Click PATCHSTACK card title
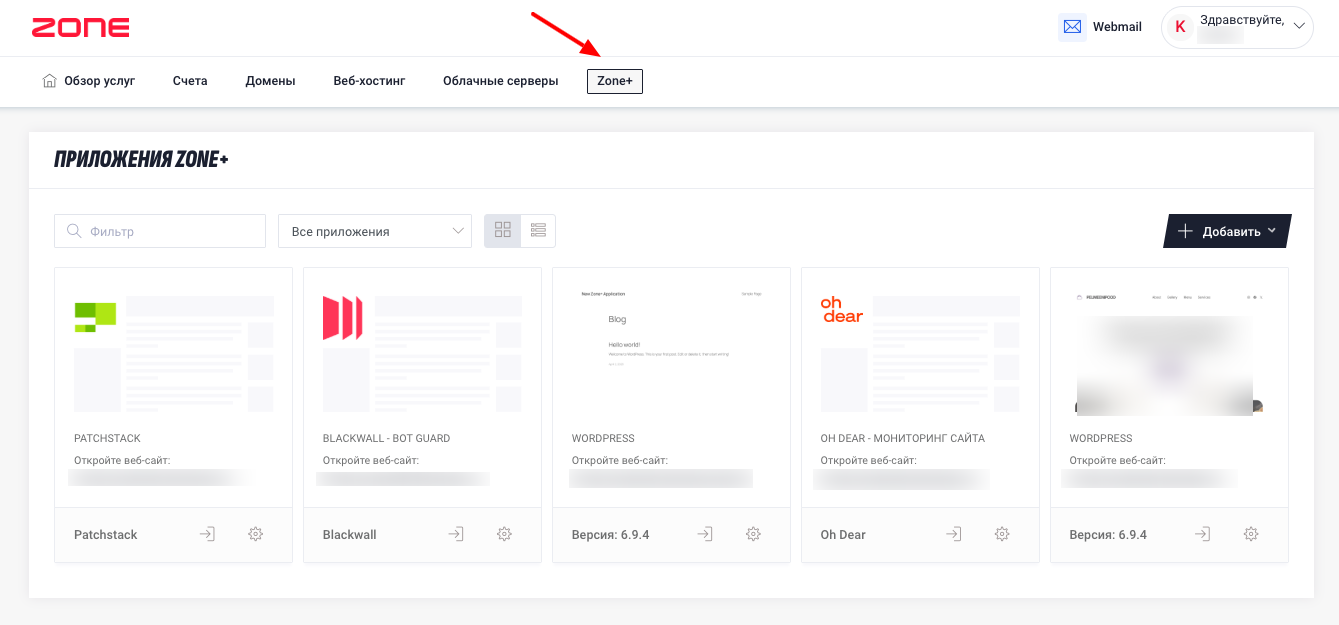This screenshot has height=625, width=1339. [x=107, y=438]
